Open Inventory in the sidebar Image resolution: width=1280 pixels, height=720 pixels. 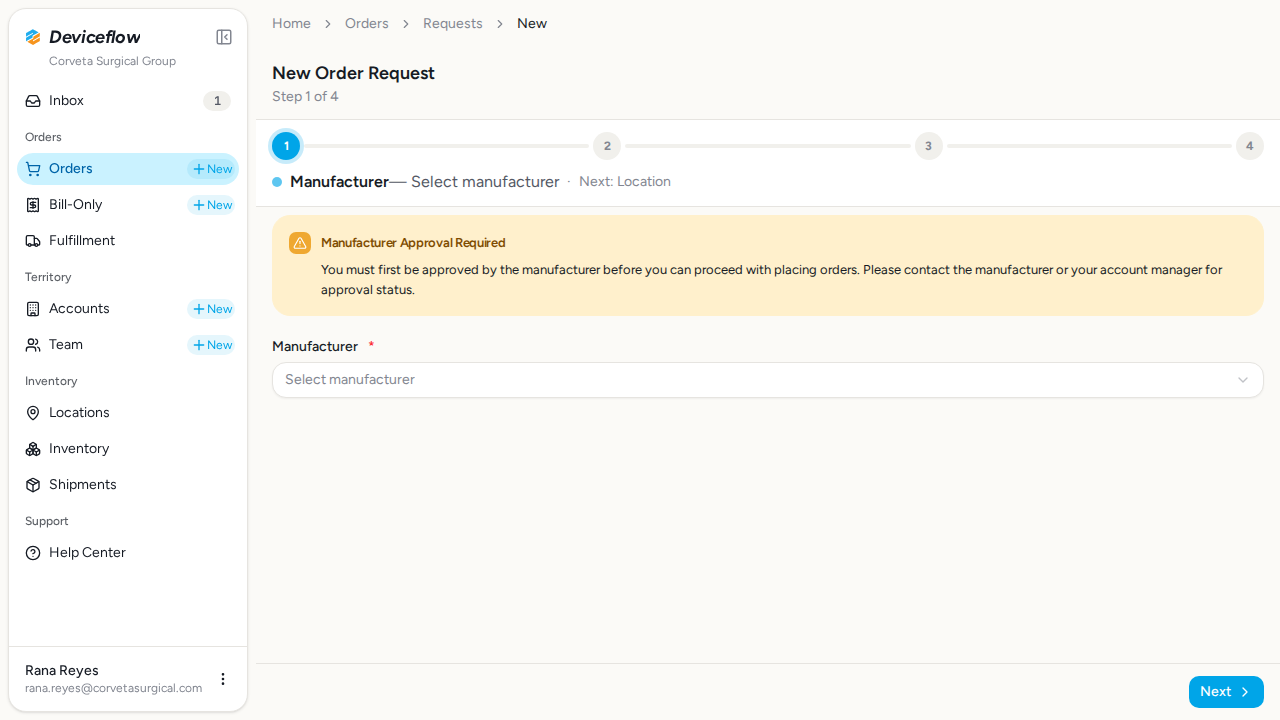pyautogui.click(x=128, y=449)
